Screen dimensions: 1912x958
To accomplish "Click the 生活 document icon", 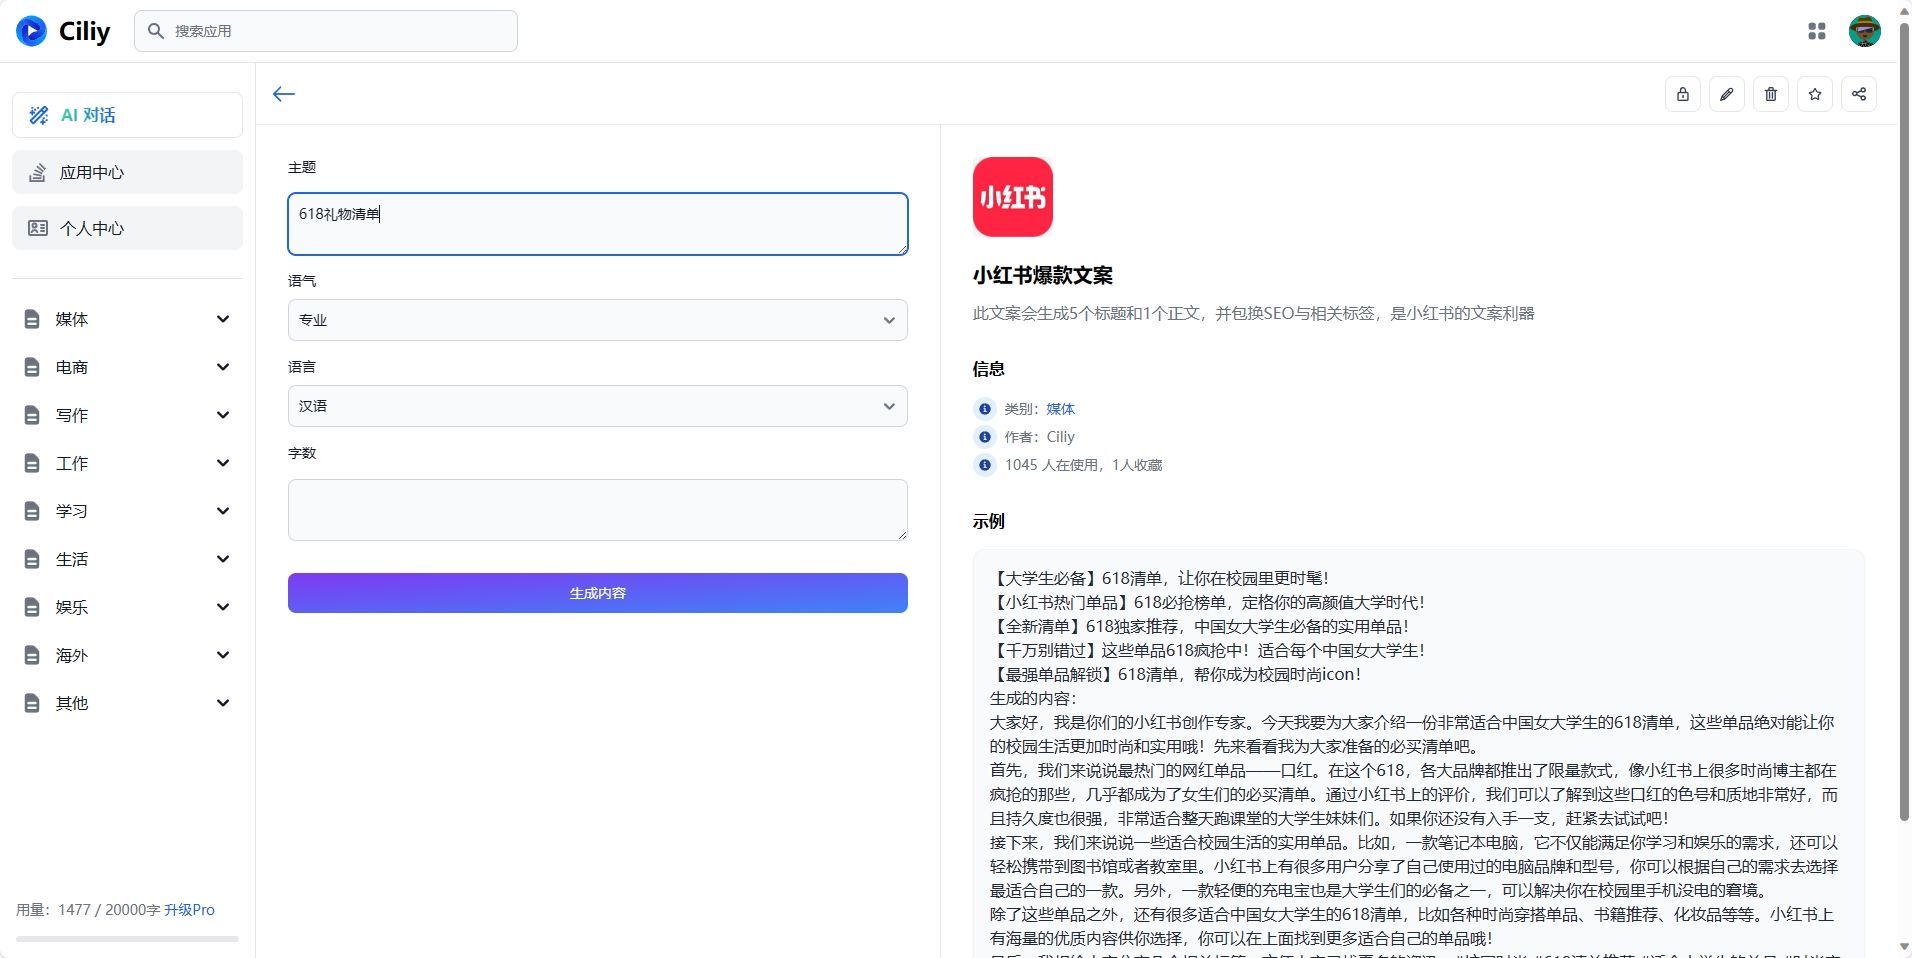I will point(32,559).
